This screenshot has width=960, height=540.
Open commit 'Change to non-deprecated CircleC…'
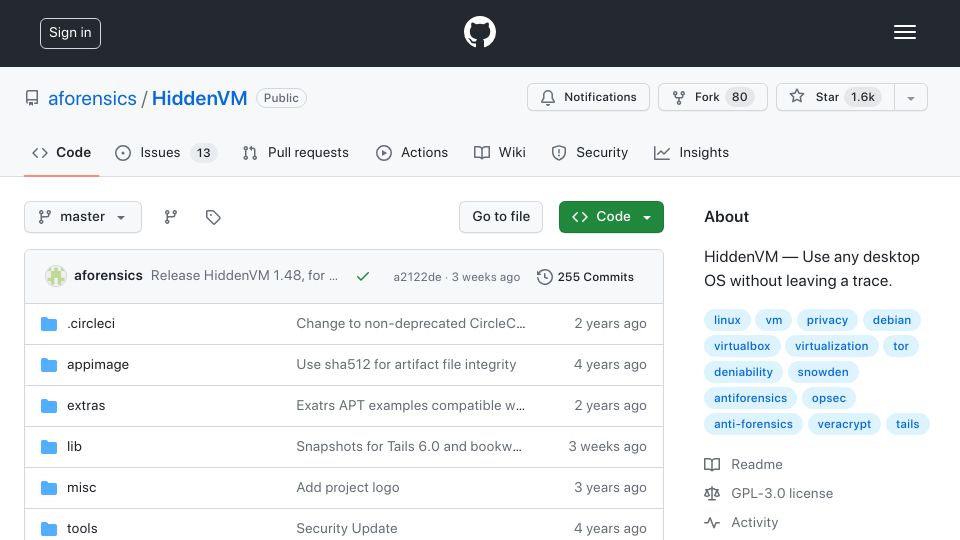tap(411, 323)
